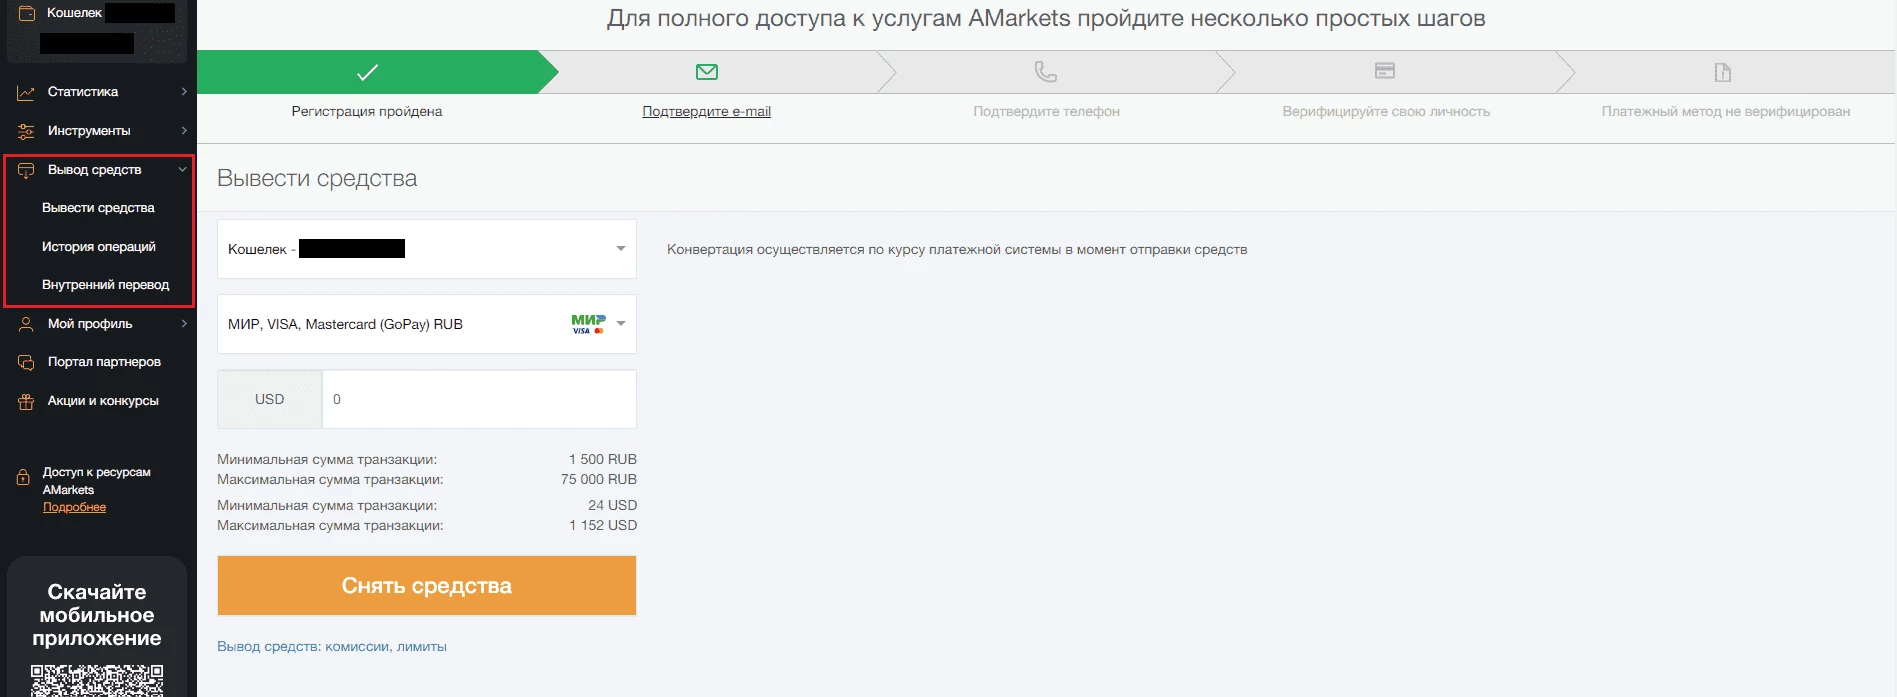Click the envelope e-mail confirmation step icon

[707, 72]
